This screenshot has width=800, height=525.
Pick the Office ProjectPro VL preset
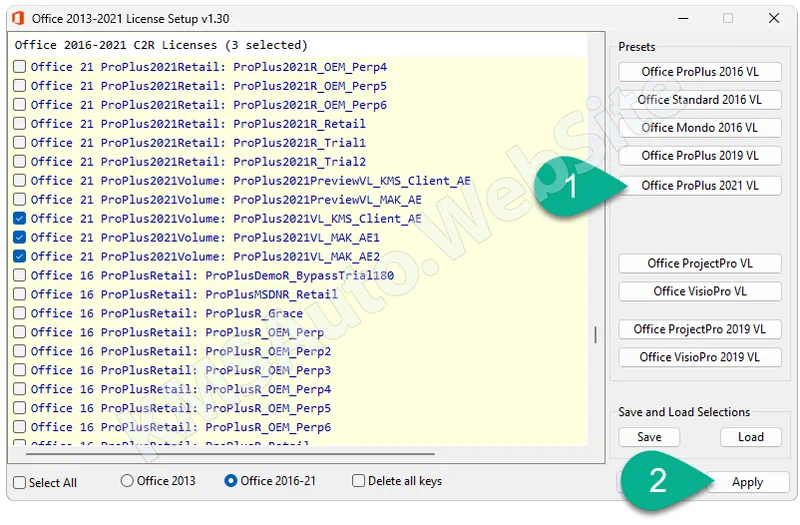point(699,263)
